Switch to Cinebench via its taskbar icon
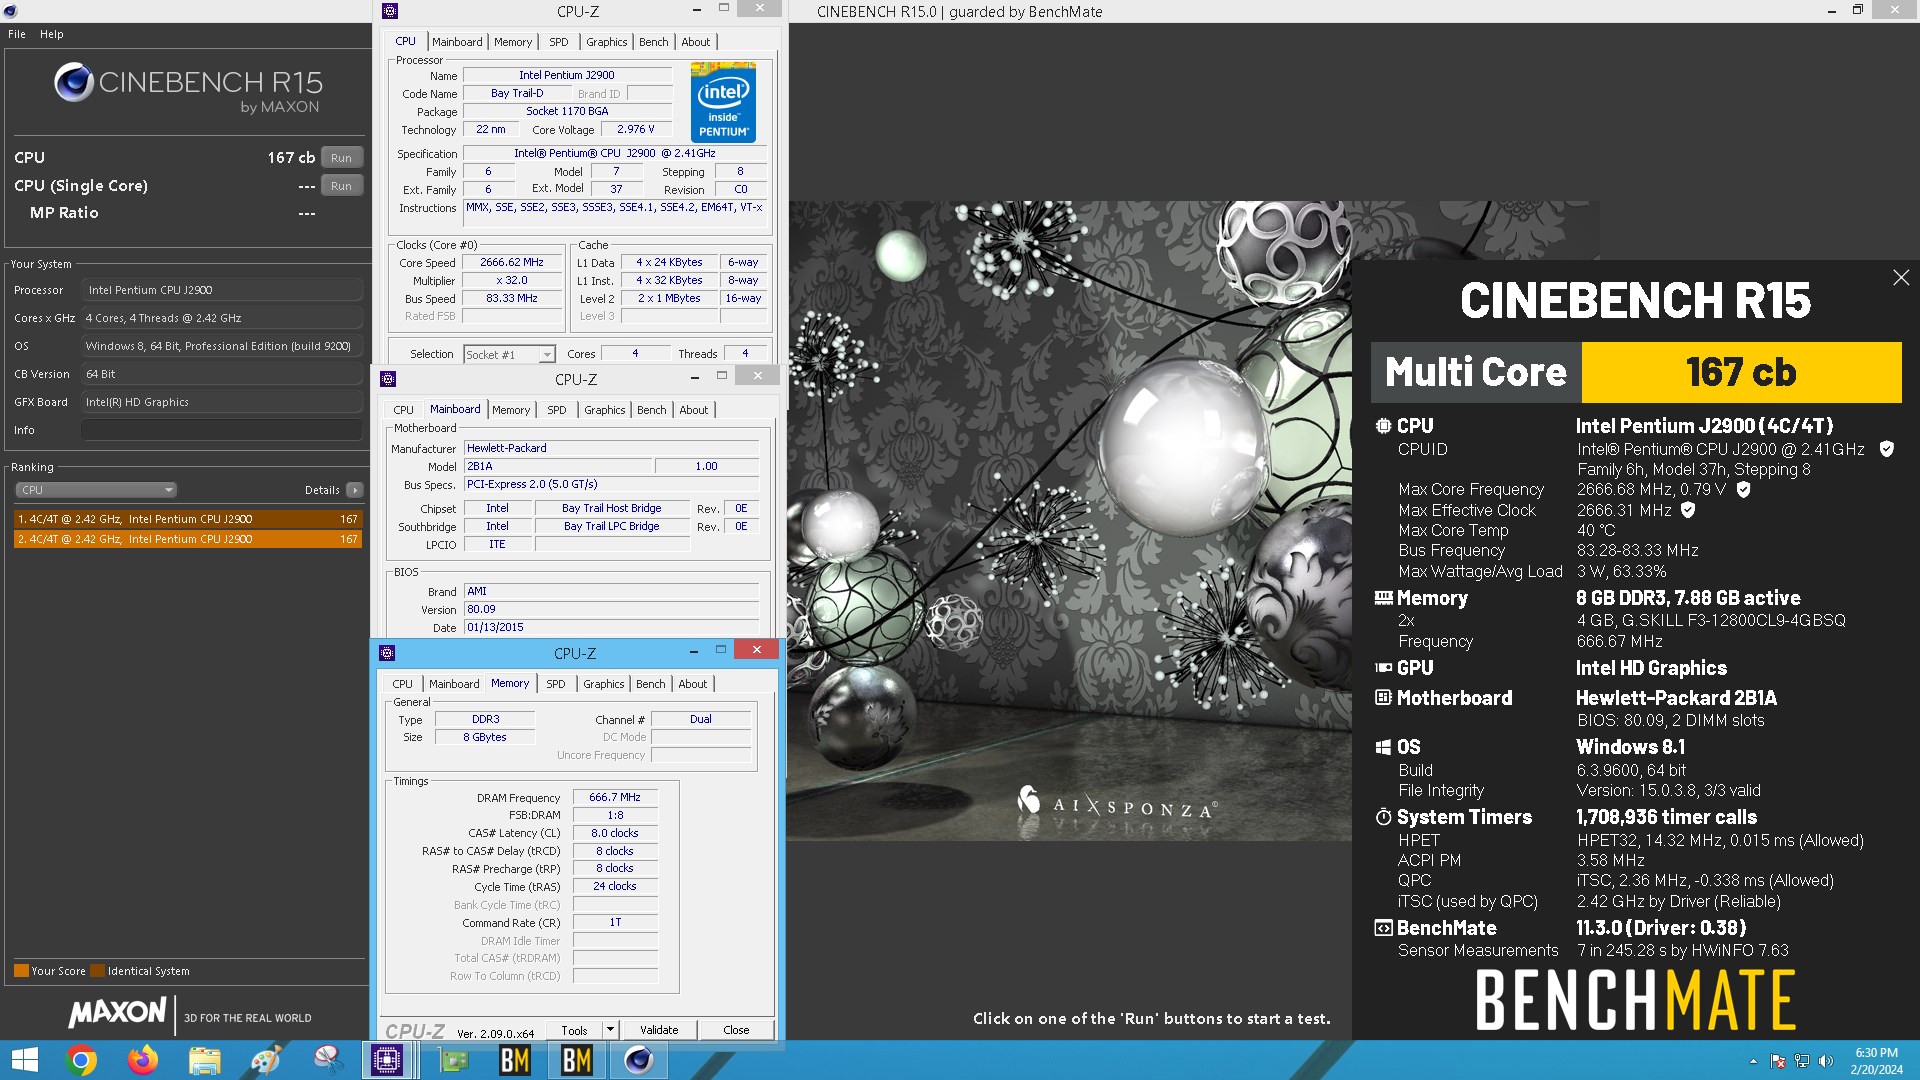Viewport: 1920px width, 1080px height. 639,1060
